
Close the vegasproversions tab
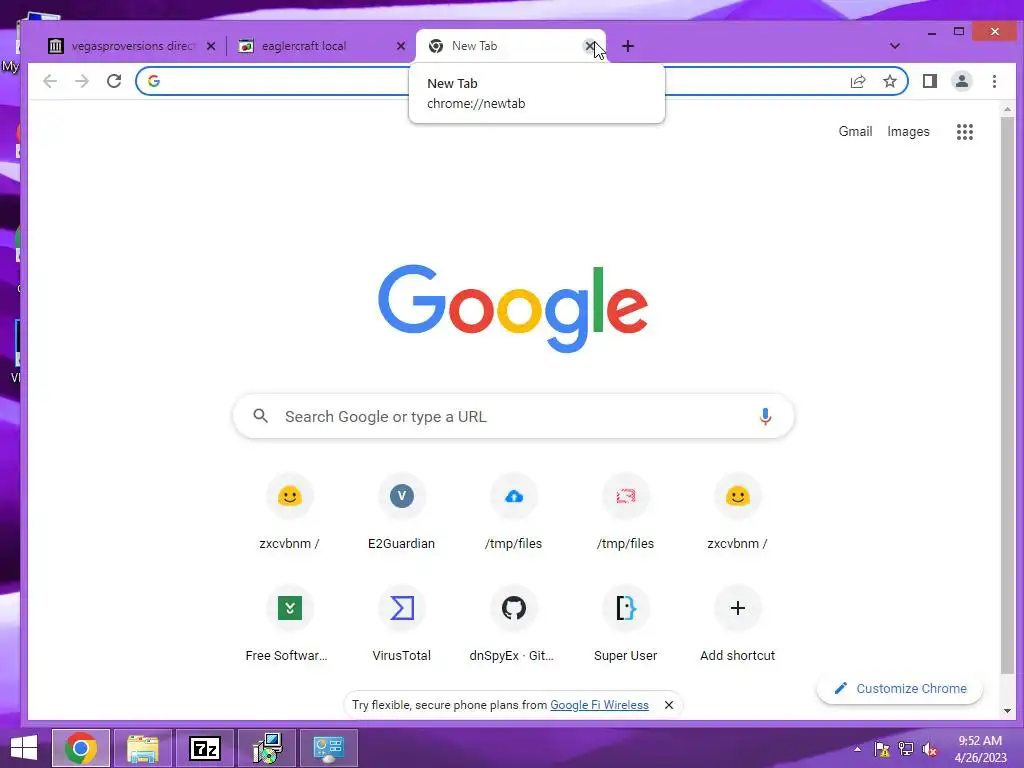211,46
